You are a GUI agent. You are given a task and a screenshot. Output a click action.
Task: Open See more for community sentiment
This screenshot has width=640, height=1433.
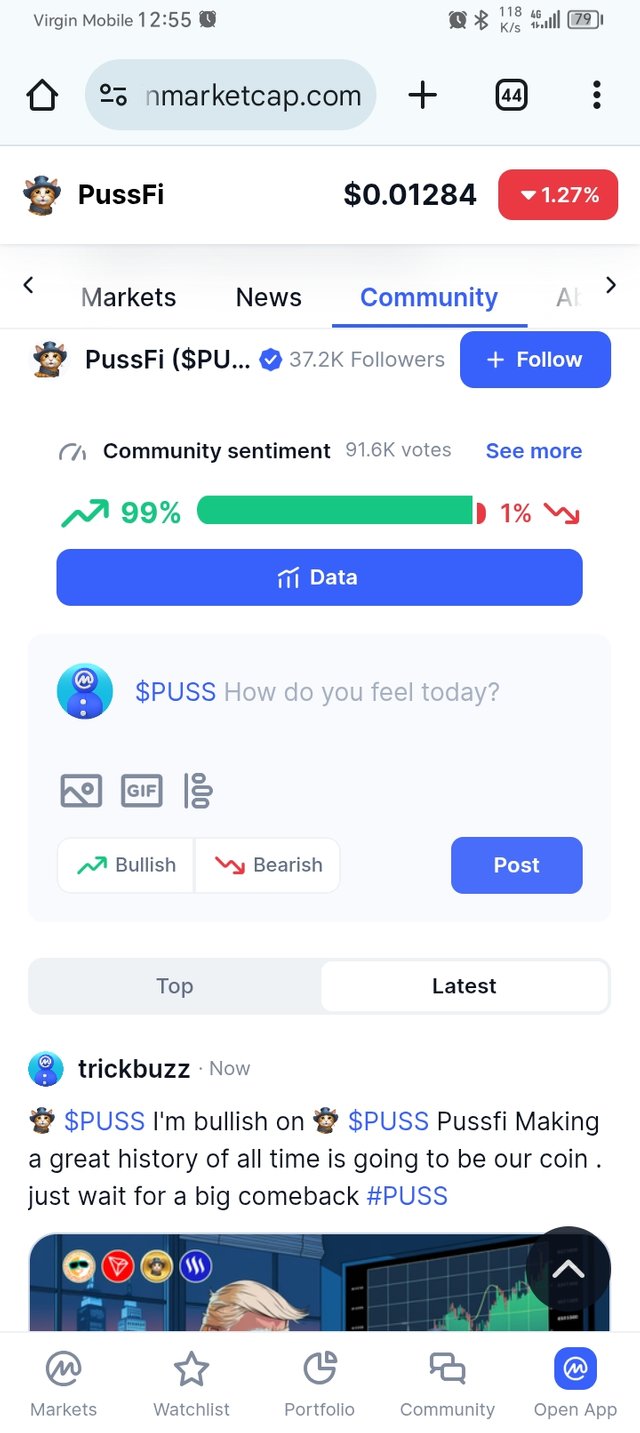(534, 451)
